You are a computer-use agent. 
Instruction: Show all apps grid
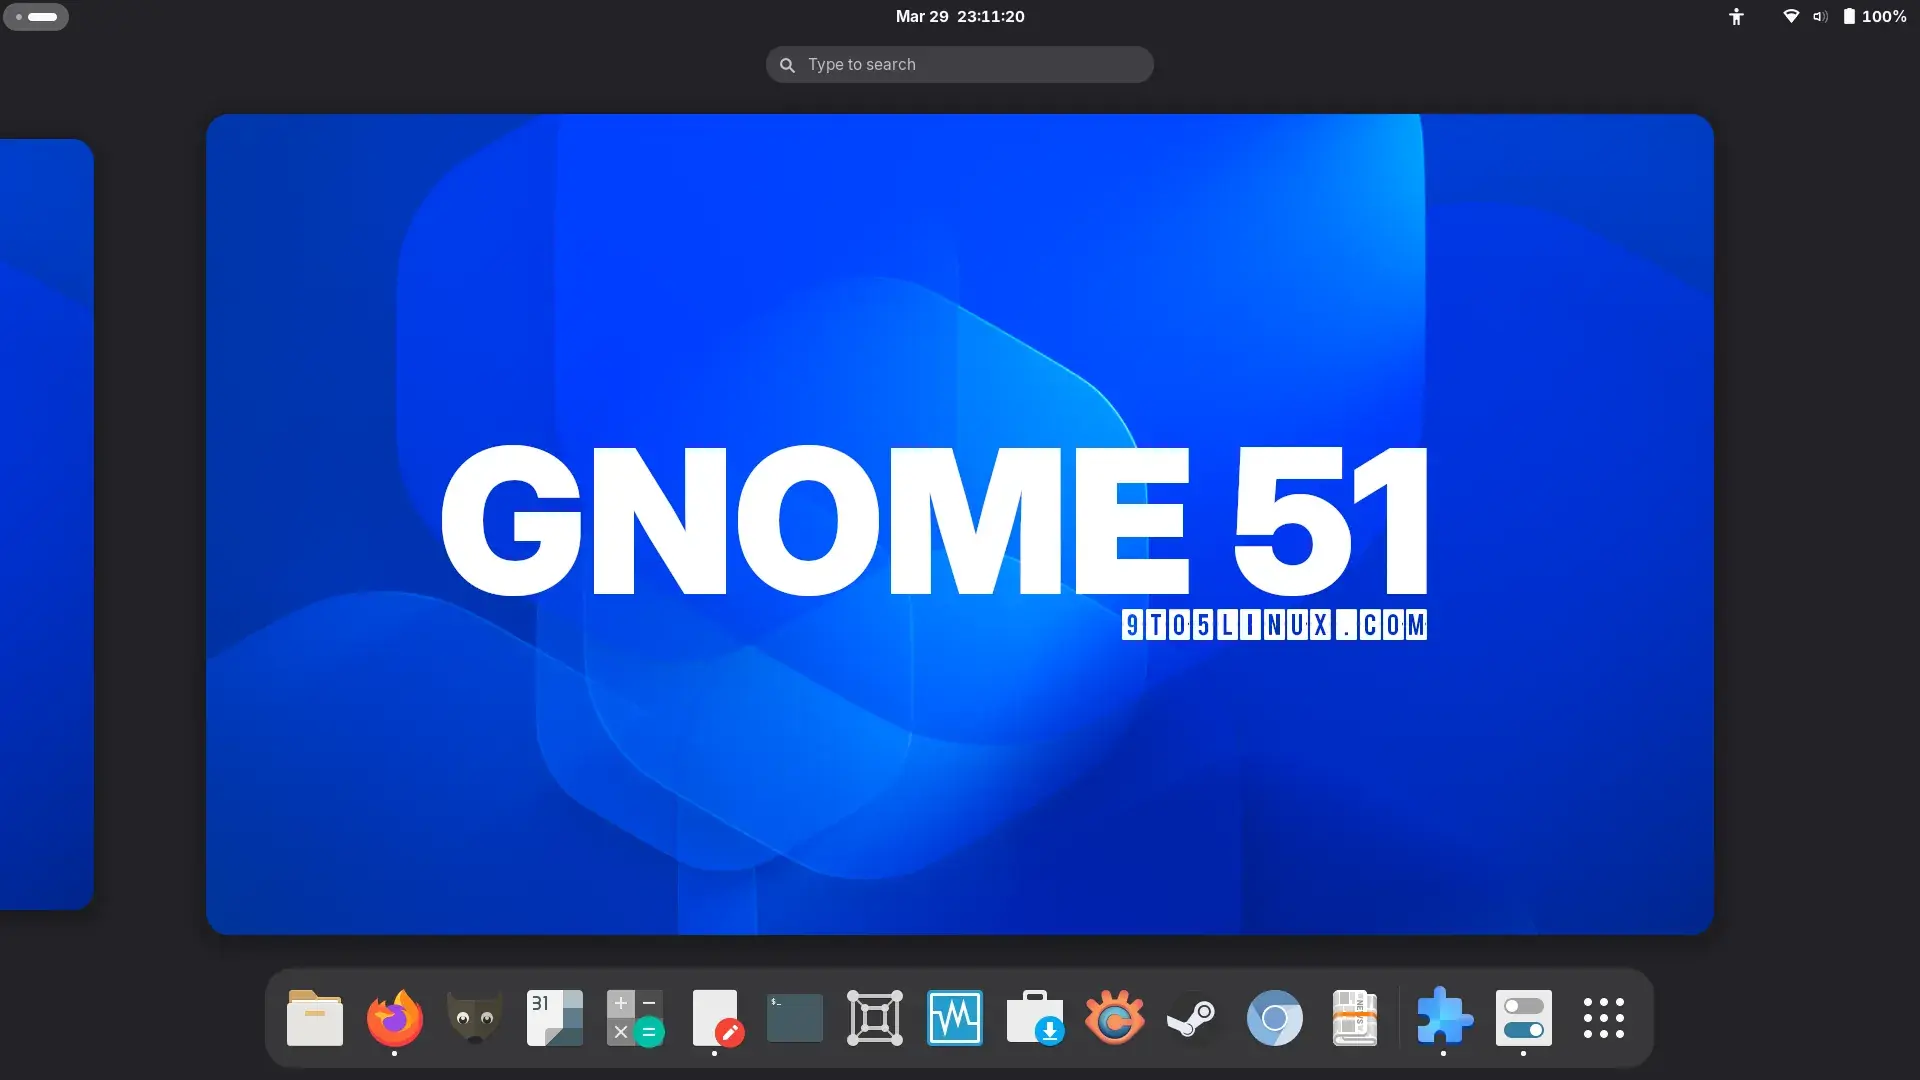point(1604,1018)
